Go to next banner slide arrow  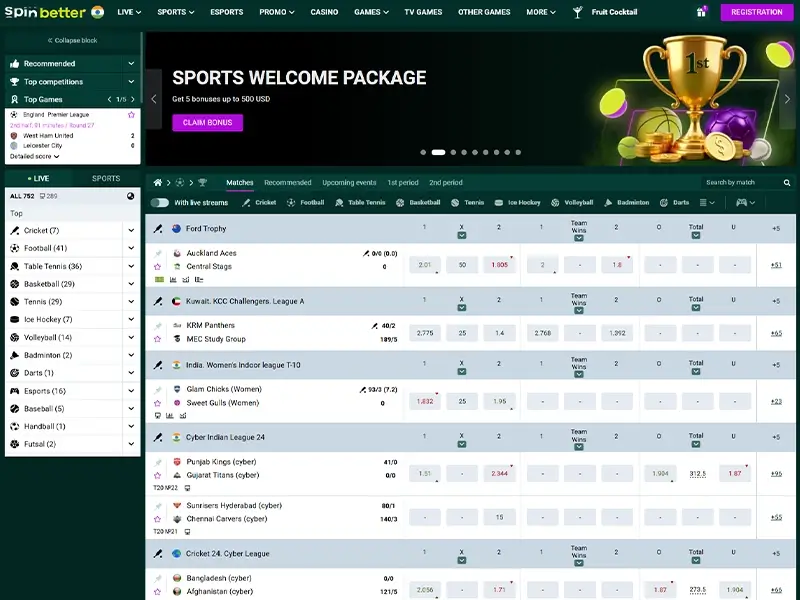[787, 99]
